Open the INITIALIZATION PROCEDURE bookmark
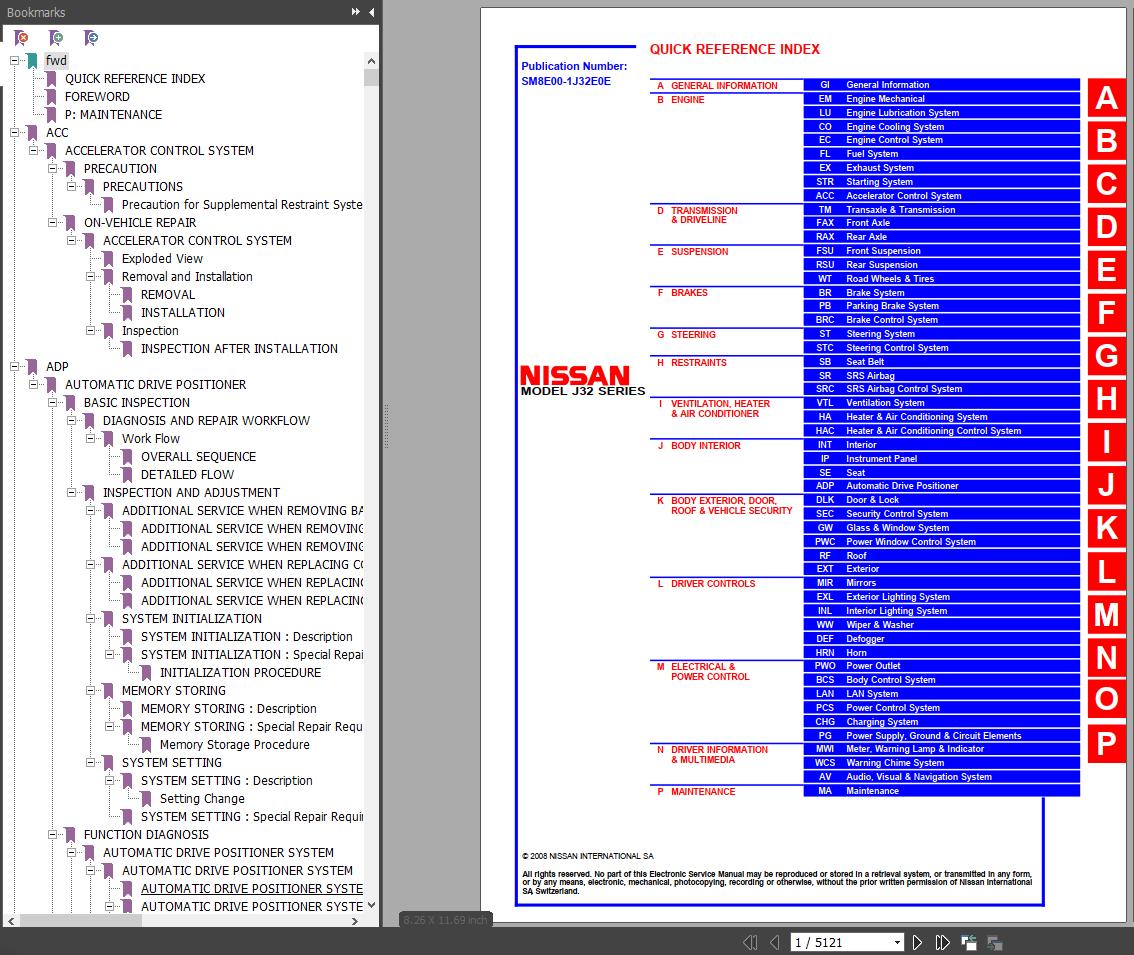The width and height of the screenshot is (1134, 955). [x=240, y=672]
